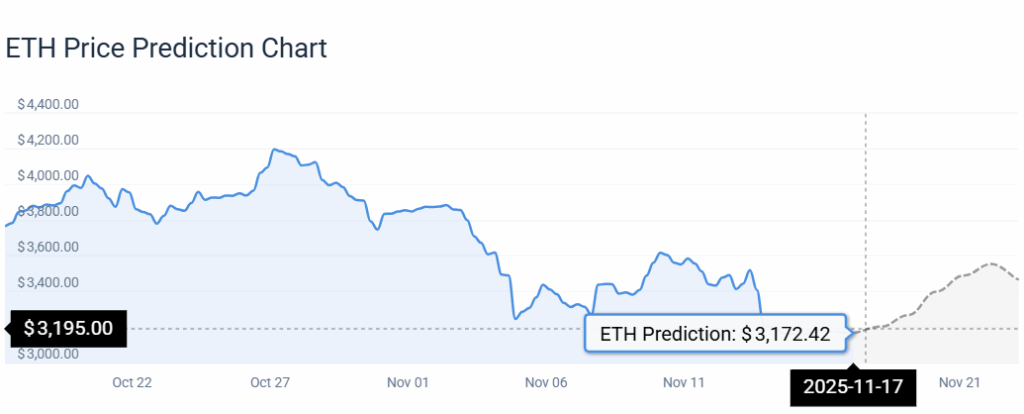The width and height of the screenshot is (1024, 414).
Task: Click the $3,195.00 current price tag
Action: pos(68,328)
